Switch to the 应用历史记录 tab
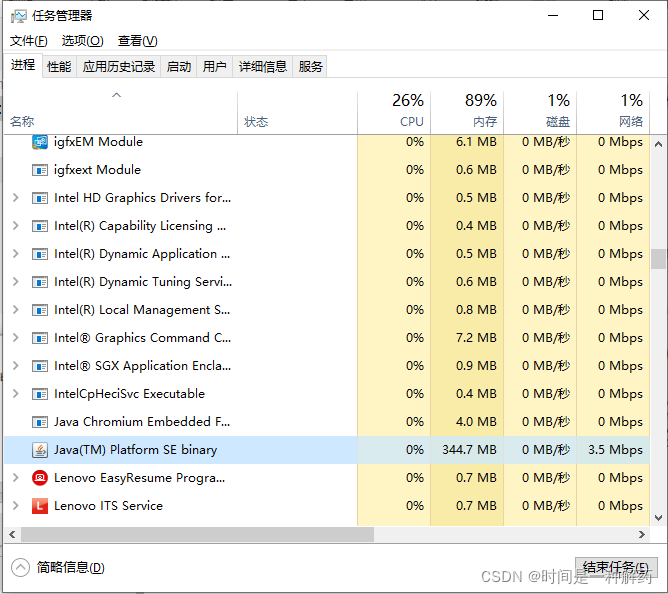The image size is (668, 594). pos(118,66)
